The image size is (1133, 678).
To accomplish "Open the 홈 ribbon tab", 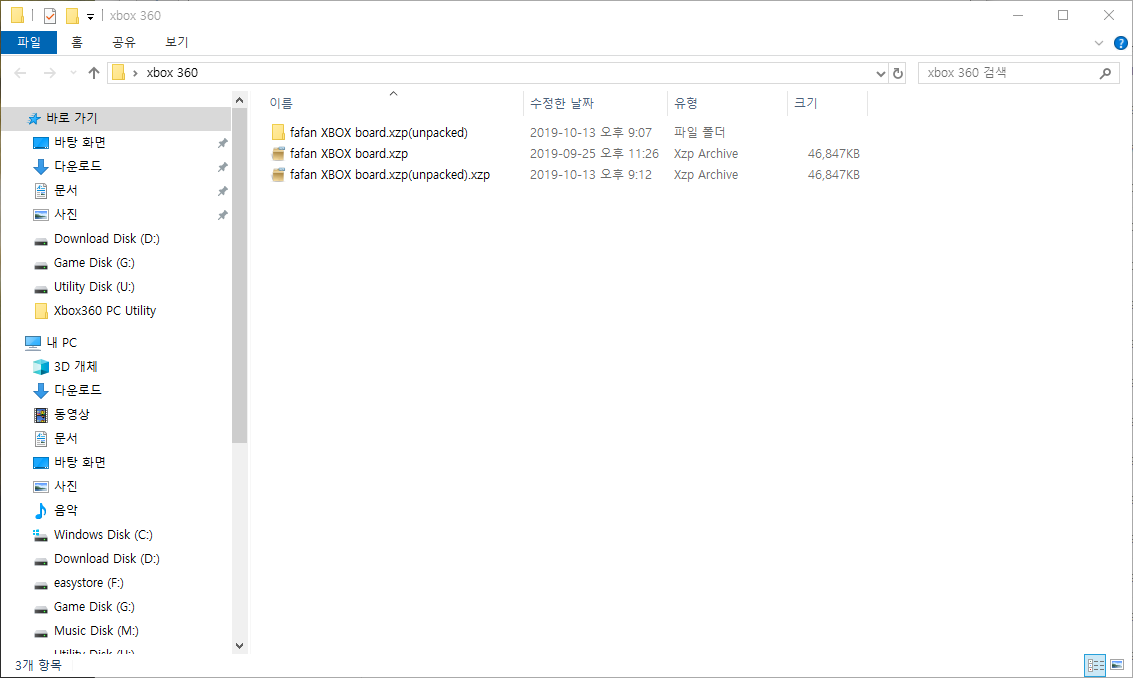I will coord(77,43).
